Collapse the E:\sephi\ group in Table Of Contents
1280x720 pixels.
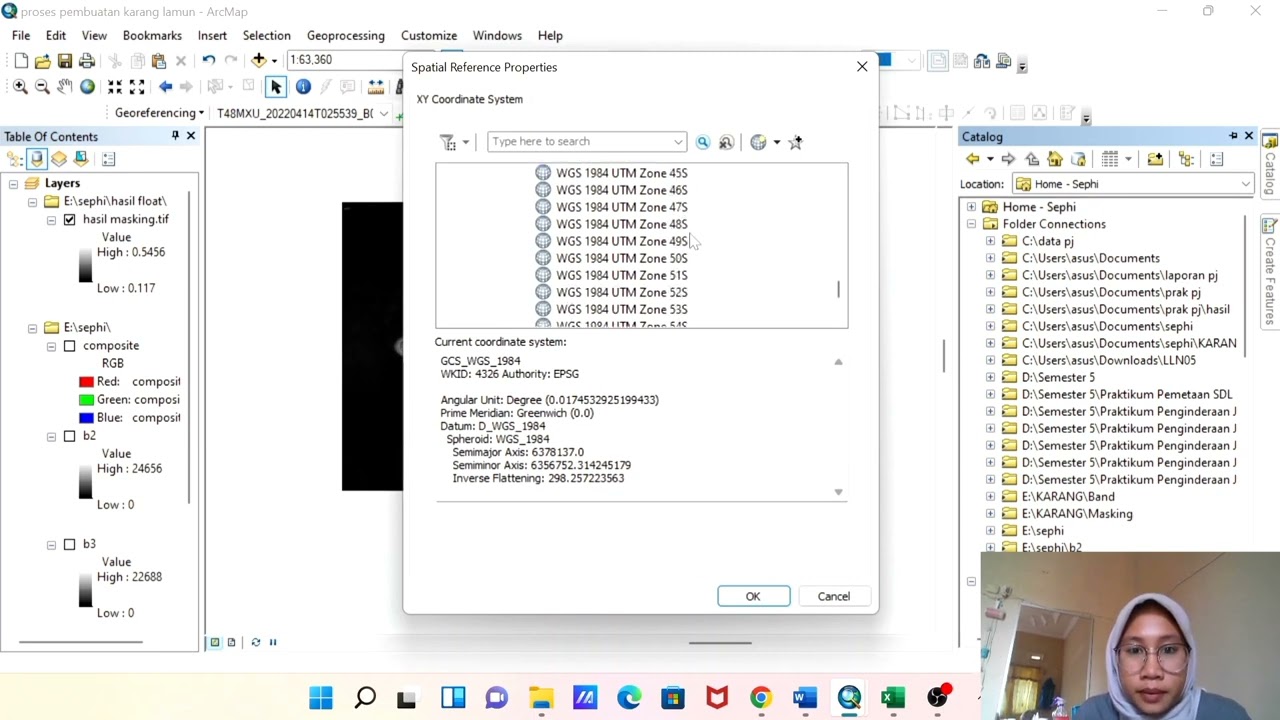(x=32, y=328)
